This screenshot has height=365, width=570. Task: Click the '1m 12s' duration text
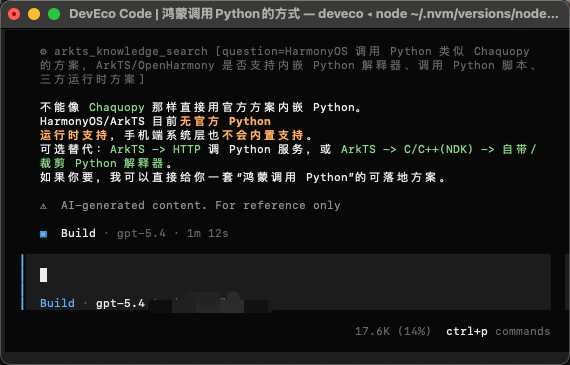[208, 233]
